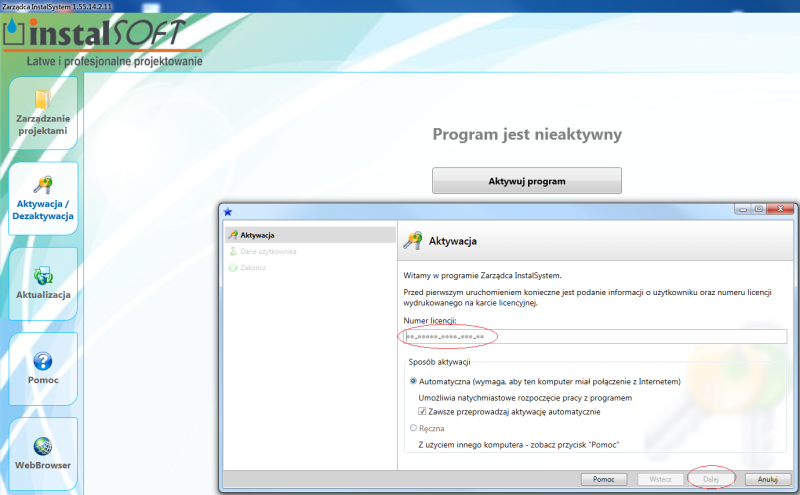Choose Automatyczna activation radio option
This screenshot has width=800, height=495.
[413, 381]
